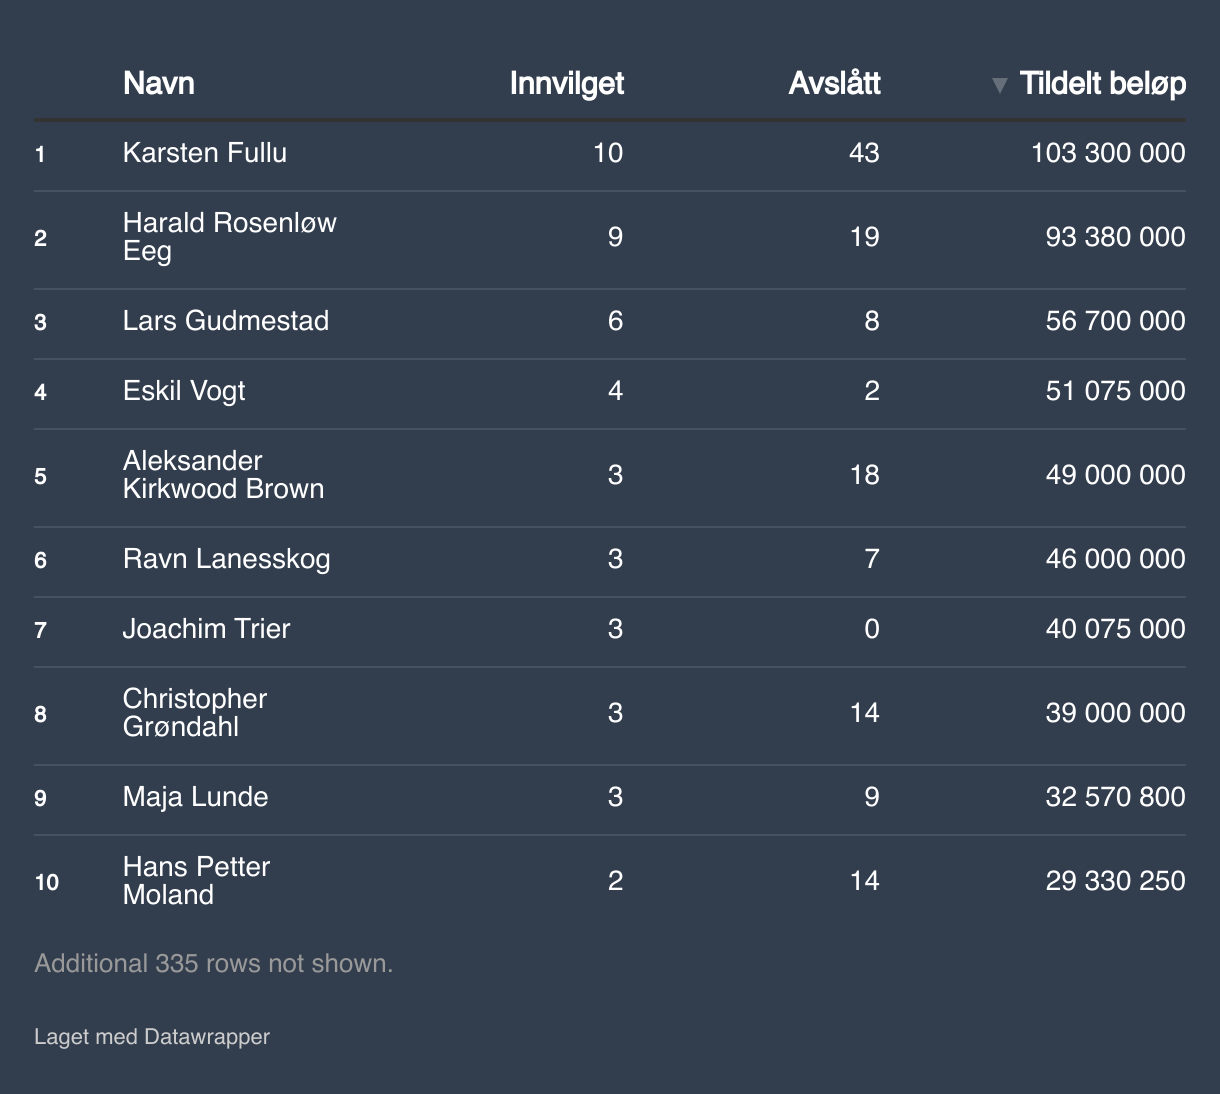Click the 103 300 000 amount cell
Screen dimensions: 1220x1094
1107,153
